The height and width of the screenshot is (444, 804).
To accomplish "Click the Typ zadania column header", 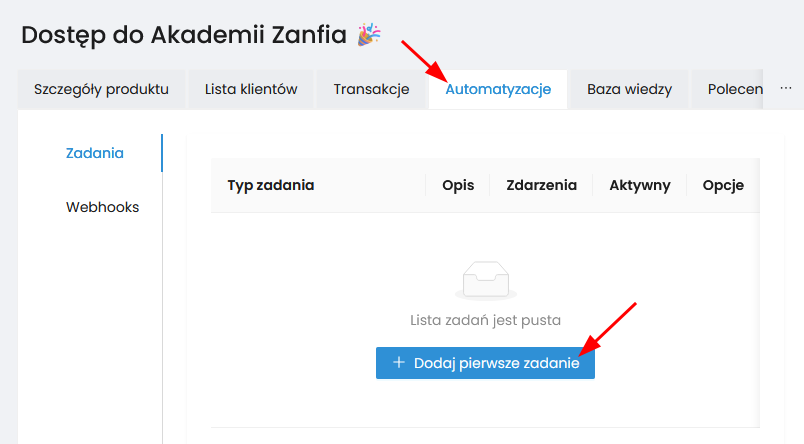I will point(271,185).
